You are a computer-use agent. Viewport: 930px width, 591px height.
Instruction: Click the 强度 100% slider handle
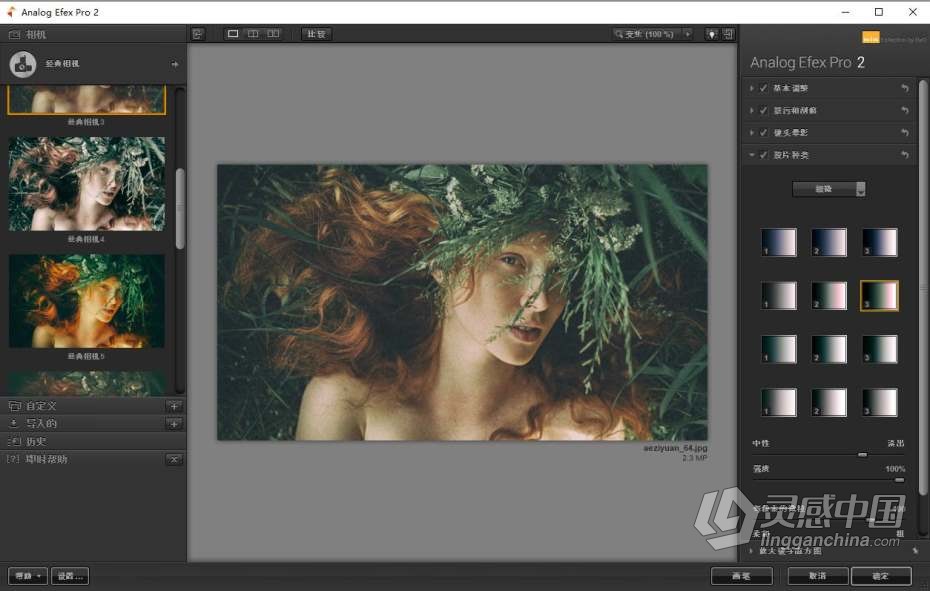pos(900,480)
